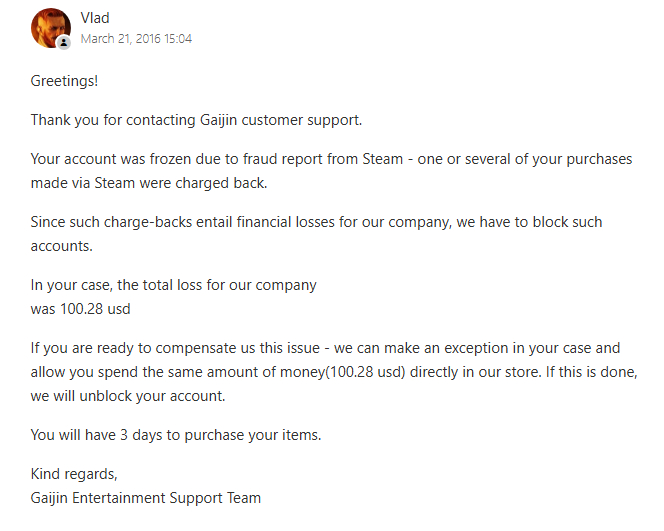Click 'If you are ready to compensate' line
Viewport: 664px width, 531px height.
325,348
